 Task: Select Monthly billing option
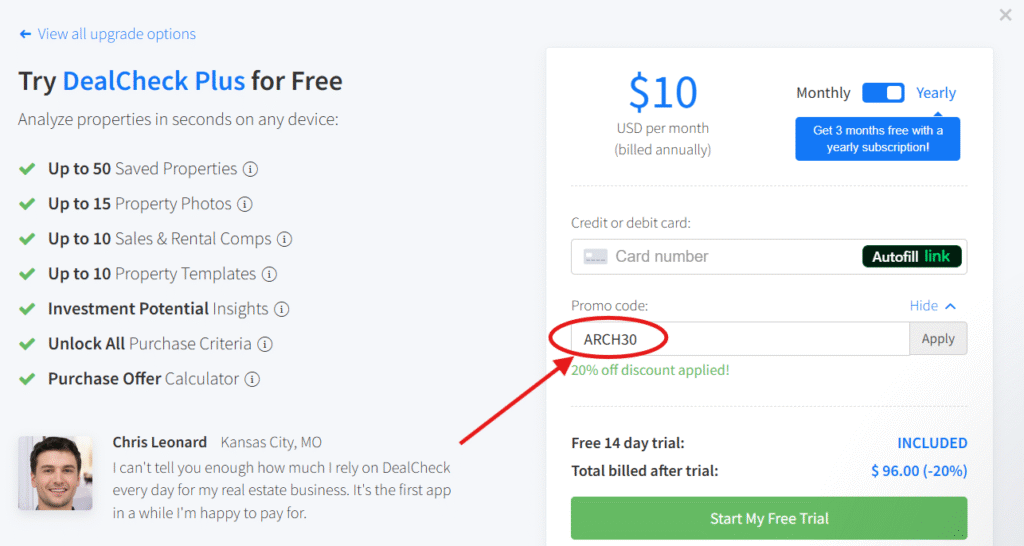pos(823,93)
